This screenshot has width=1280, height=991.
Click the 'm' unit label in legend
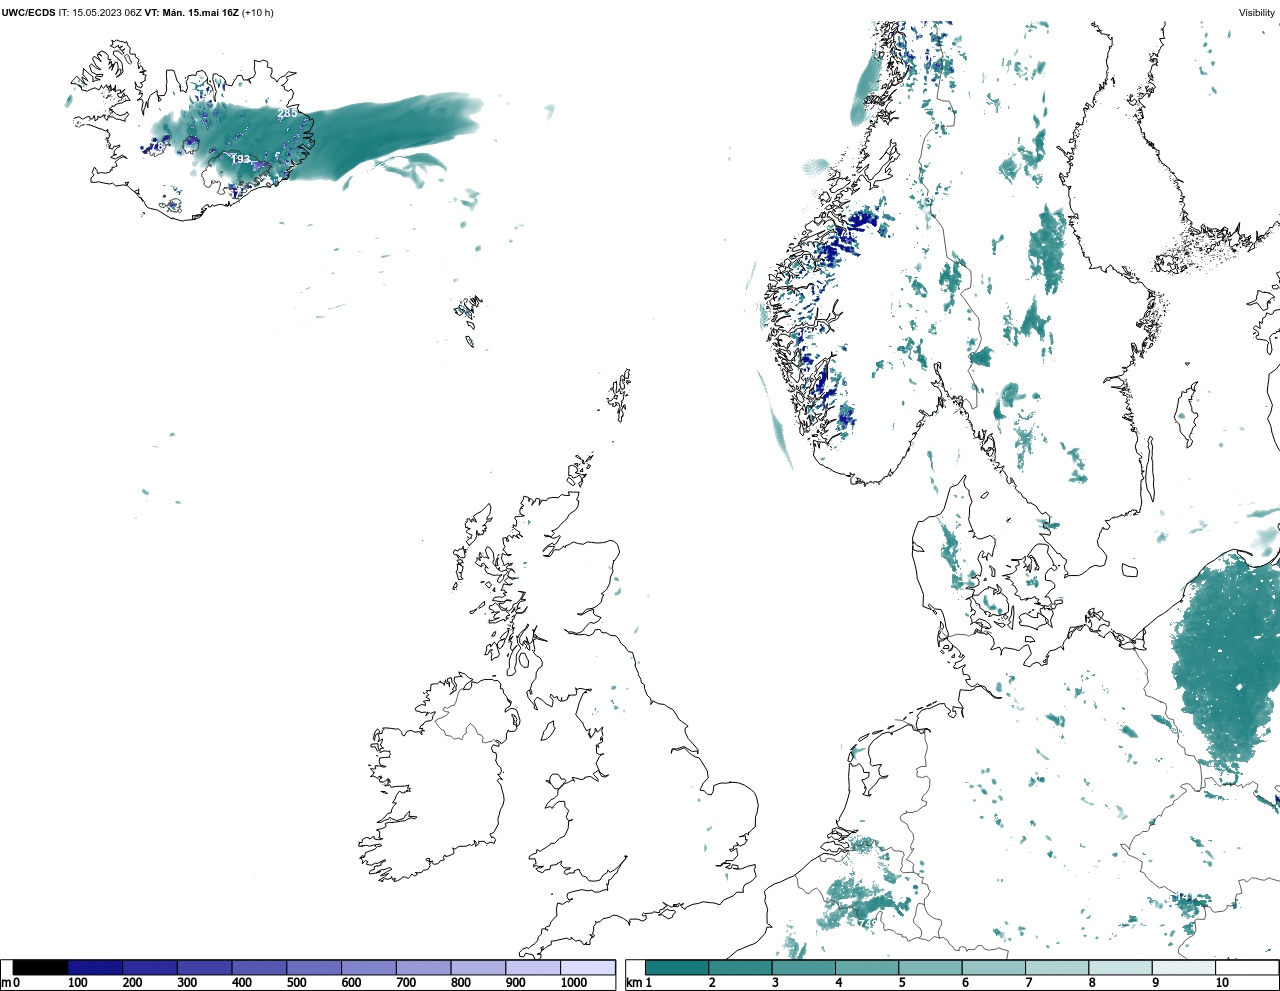click(6, 983)
